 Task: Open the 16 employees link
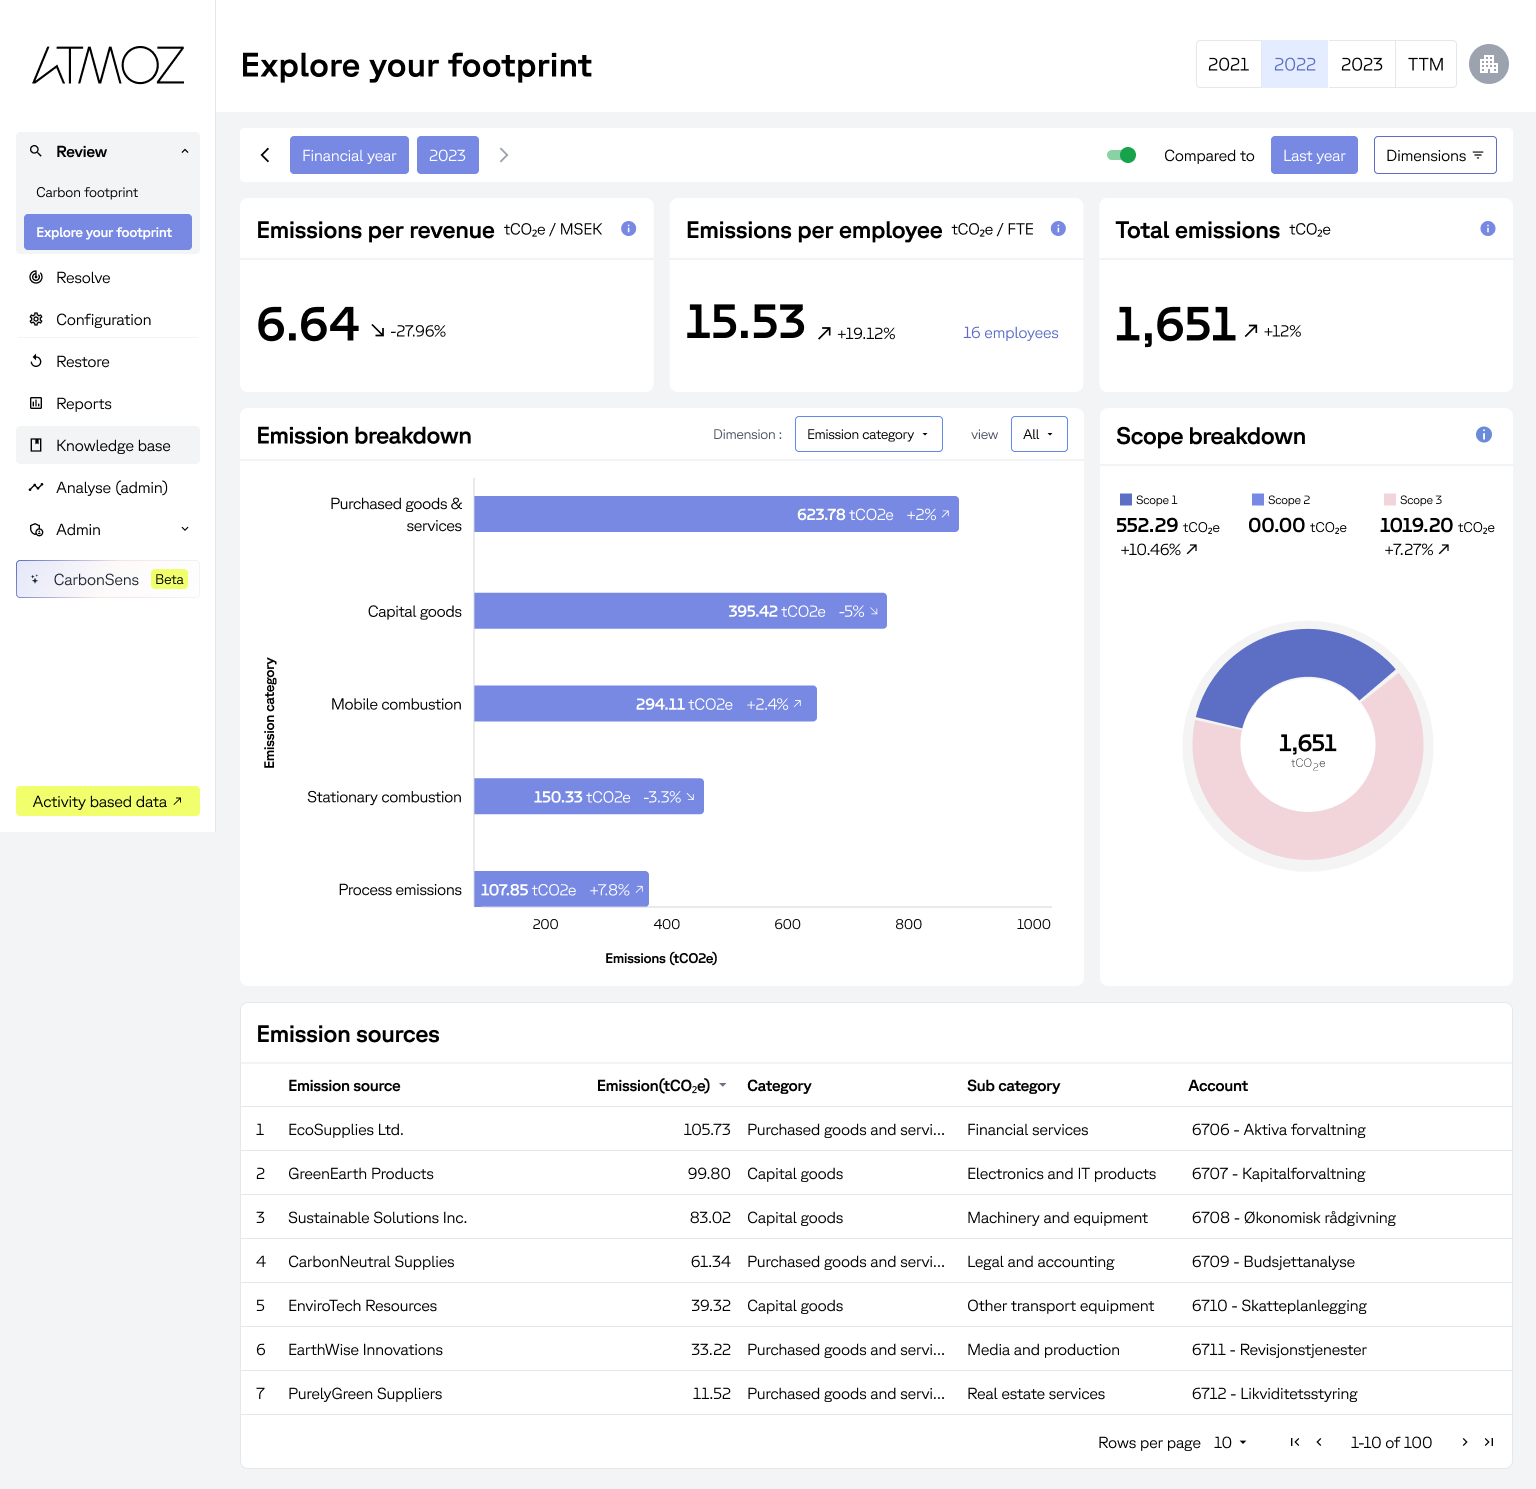1010,333
